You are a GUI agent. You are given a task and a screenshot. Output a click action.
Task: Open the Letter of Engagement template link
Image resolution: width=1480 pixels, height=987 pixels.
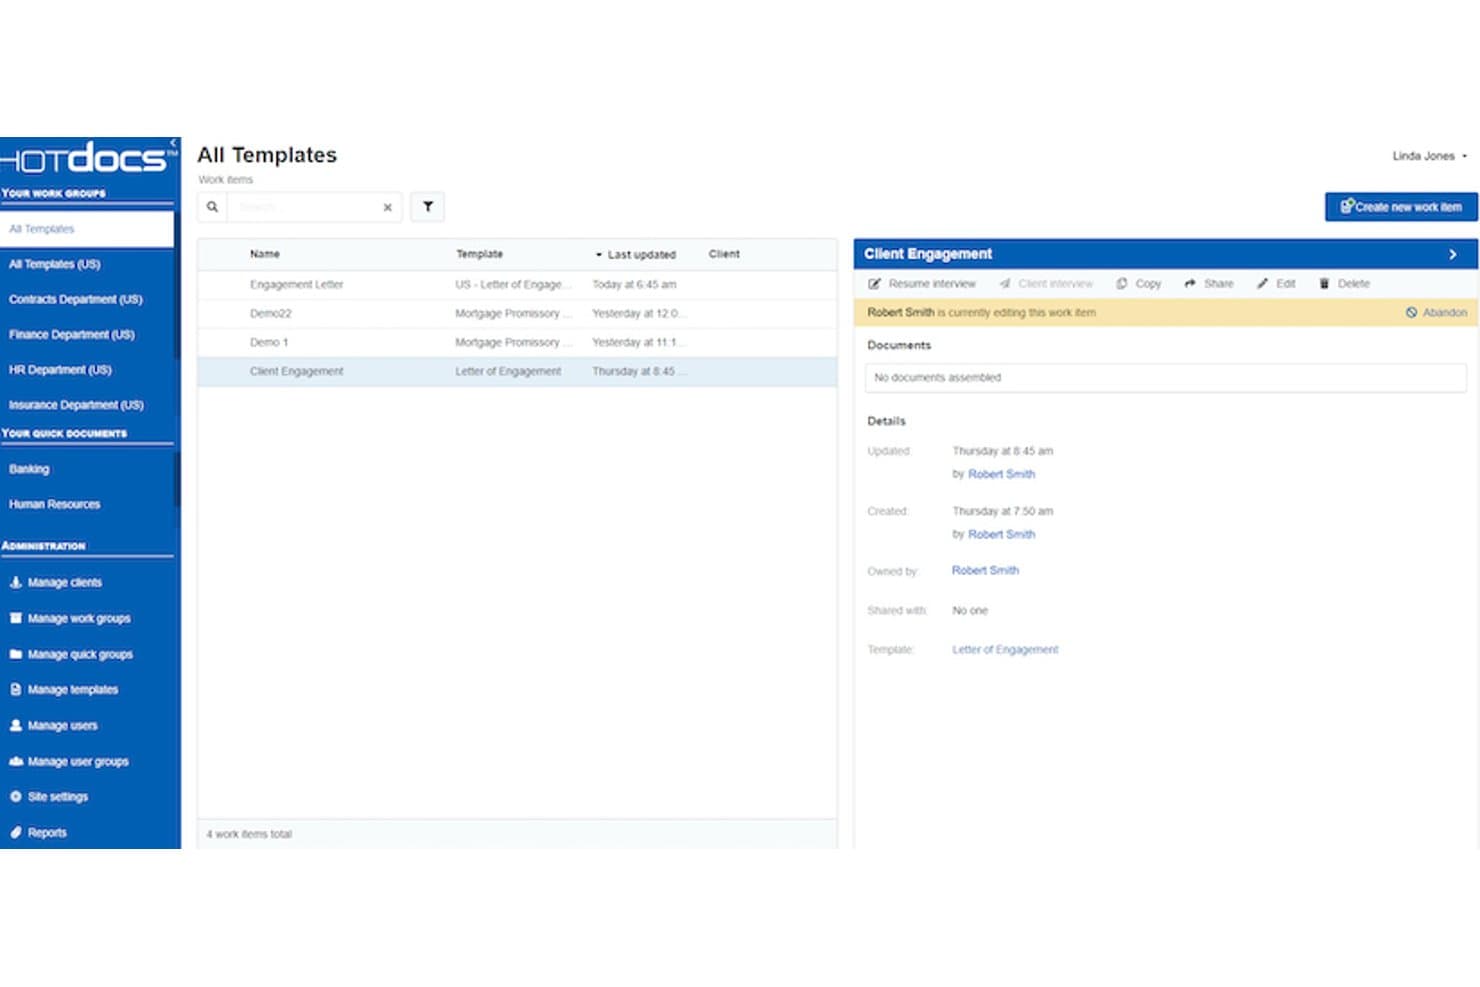1005,650
